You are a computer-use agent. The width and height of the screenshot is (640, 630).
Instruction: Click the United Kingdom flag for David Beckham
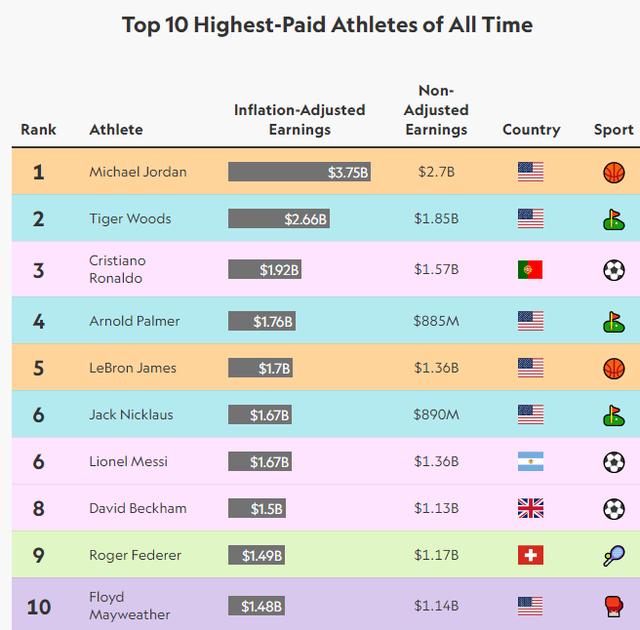[x=530, y=508]
